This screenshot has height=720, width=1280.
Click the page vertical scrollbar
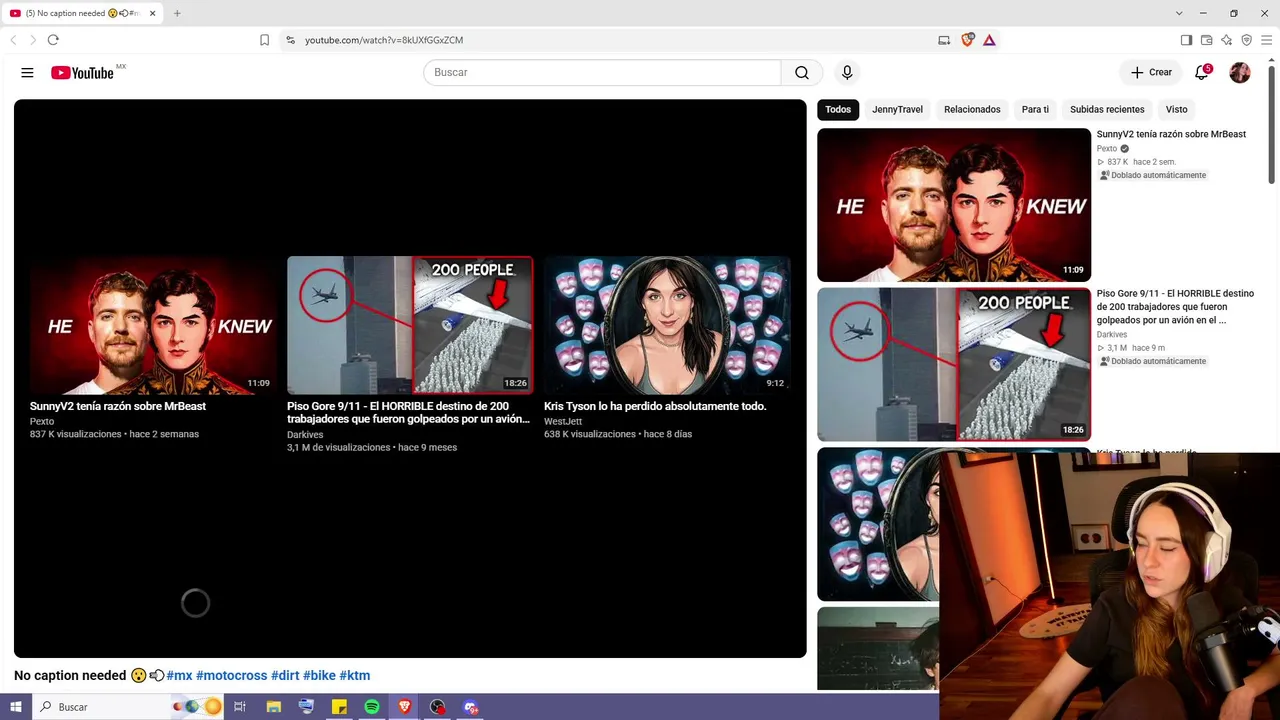[1273, 125]
